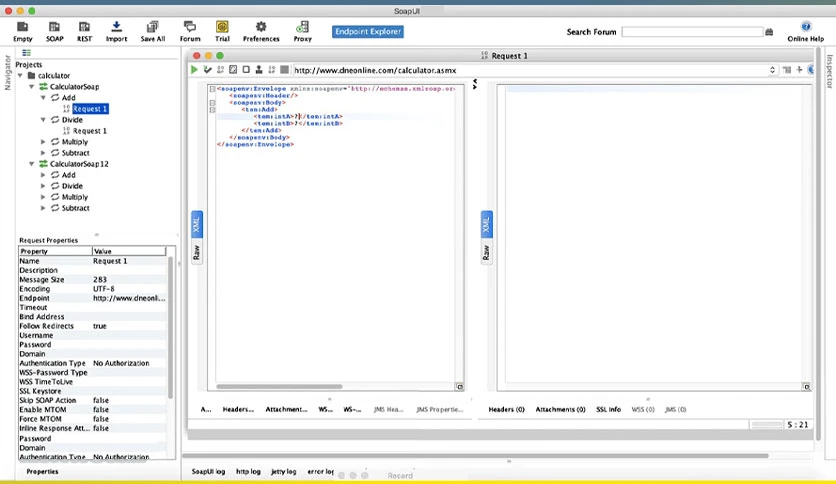Expand Subtract under CalculatorSoap
The height and width of the screenshot is (484, 836).
pos(43,153)
